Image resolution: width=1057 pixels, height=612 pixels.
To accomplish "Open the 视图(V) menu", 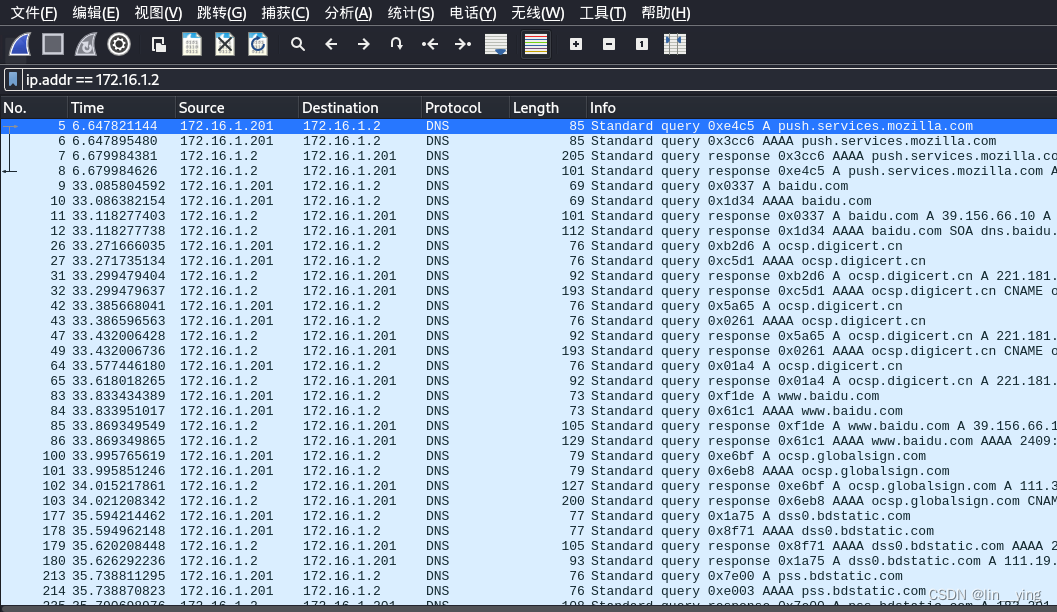I will [x=158, y=13].
